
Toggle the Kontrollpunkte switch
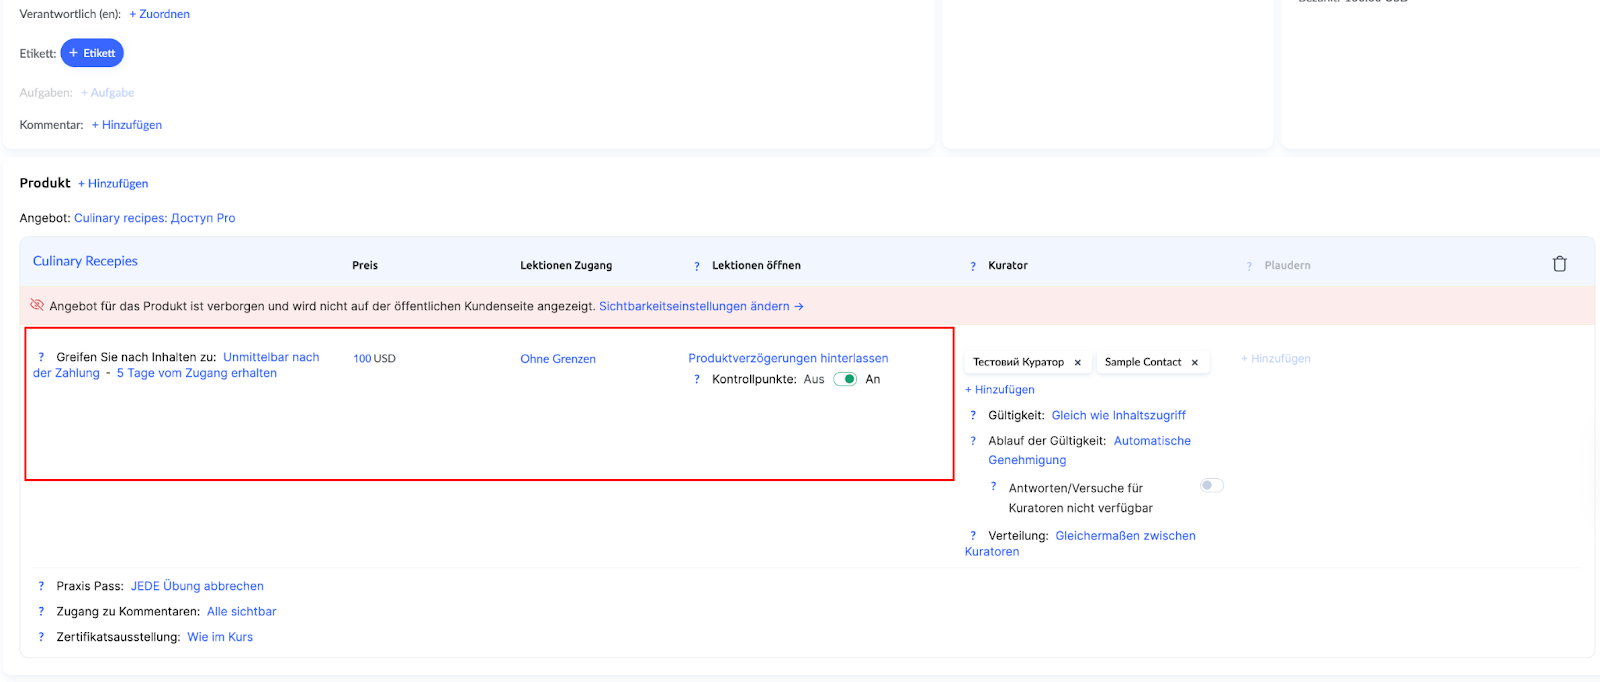point(845,379)
